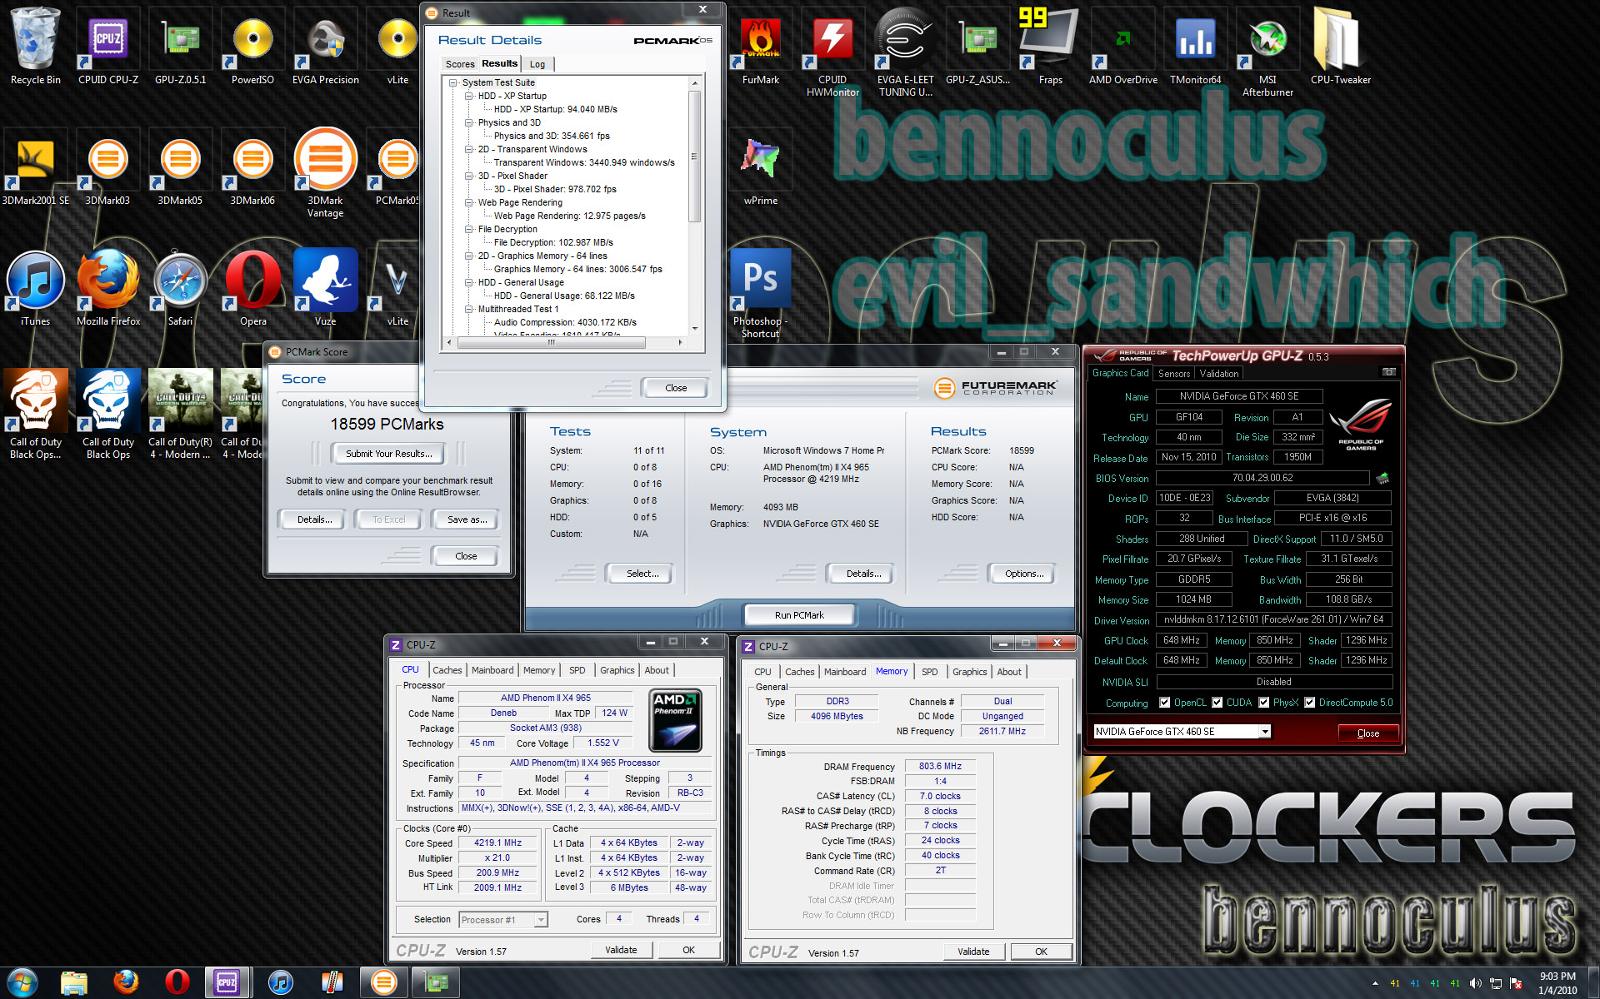Click Options button under Results
1600x999 pixels.
1024,573
